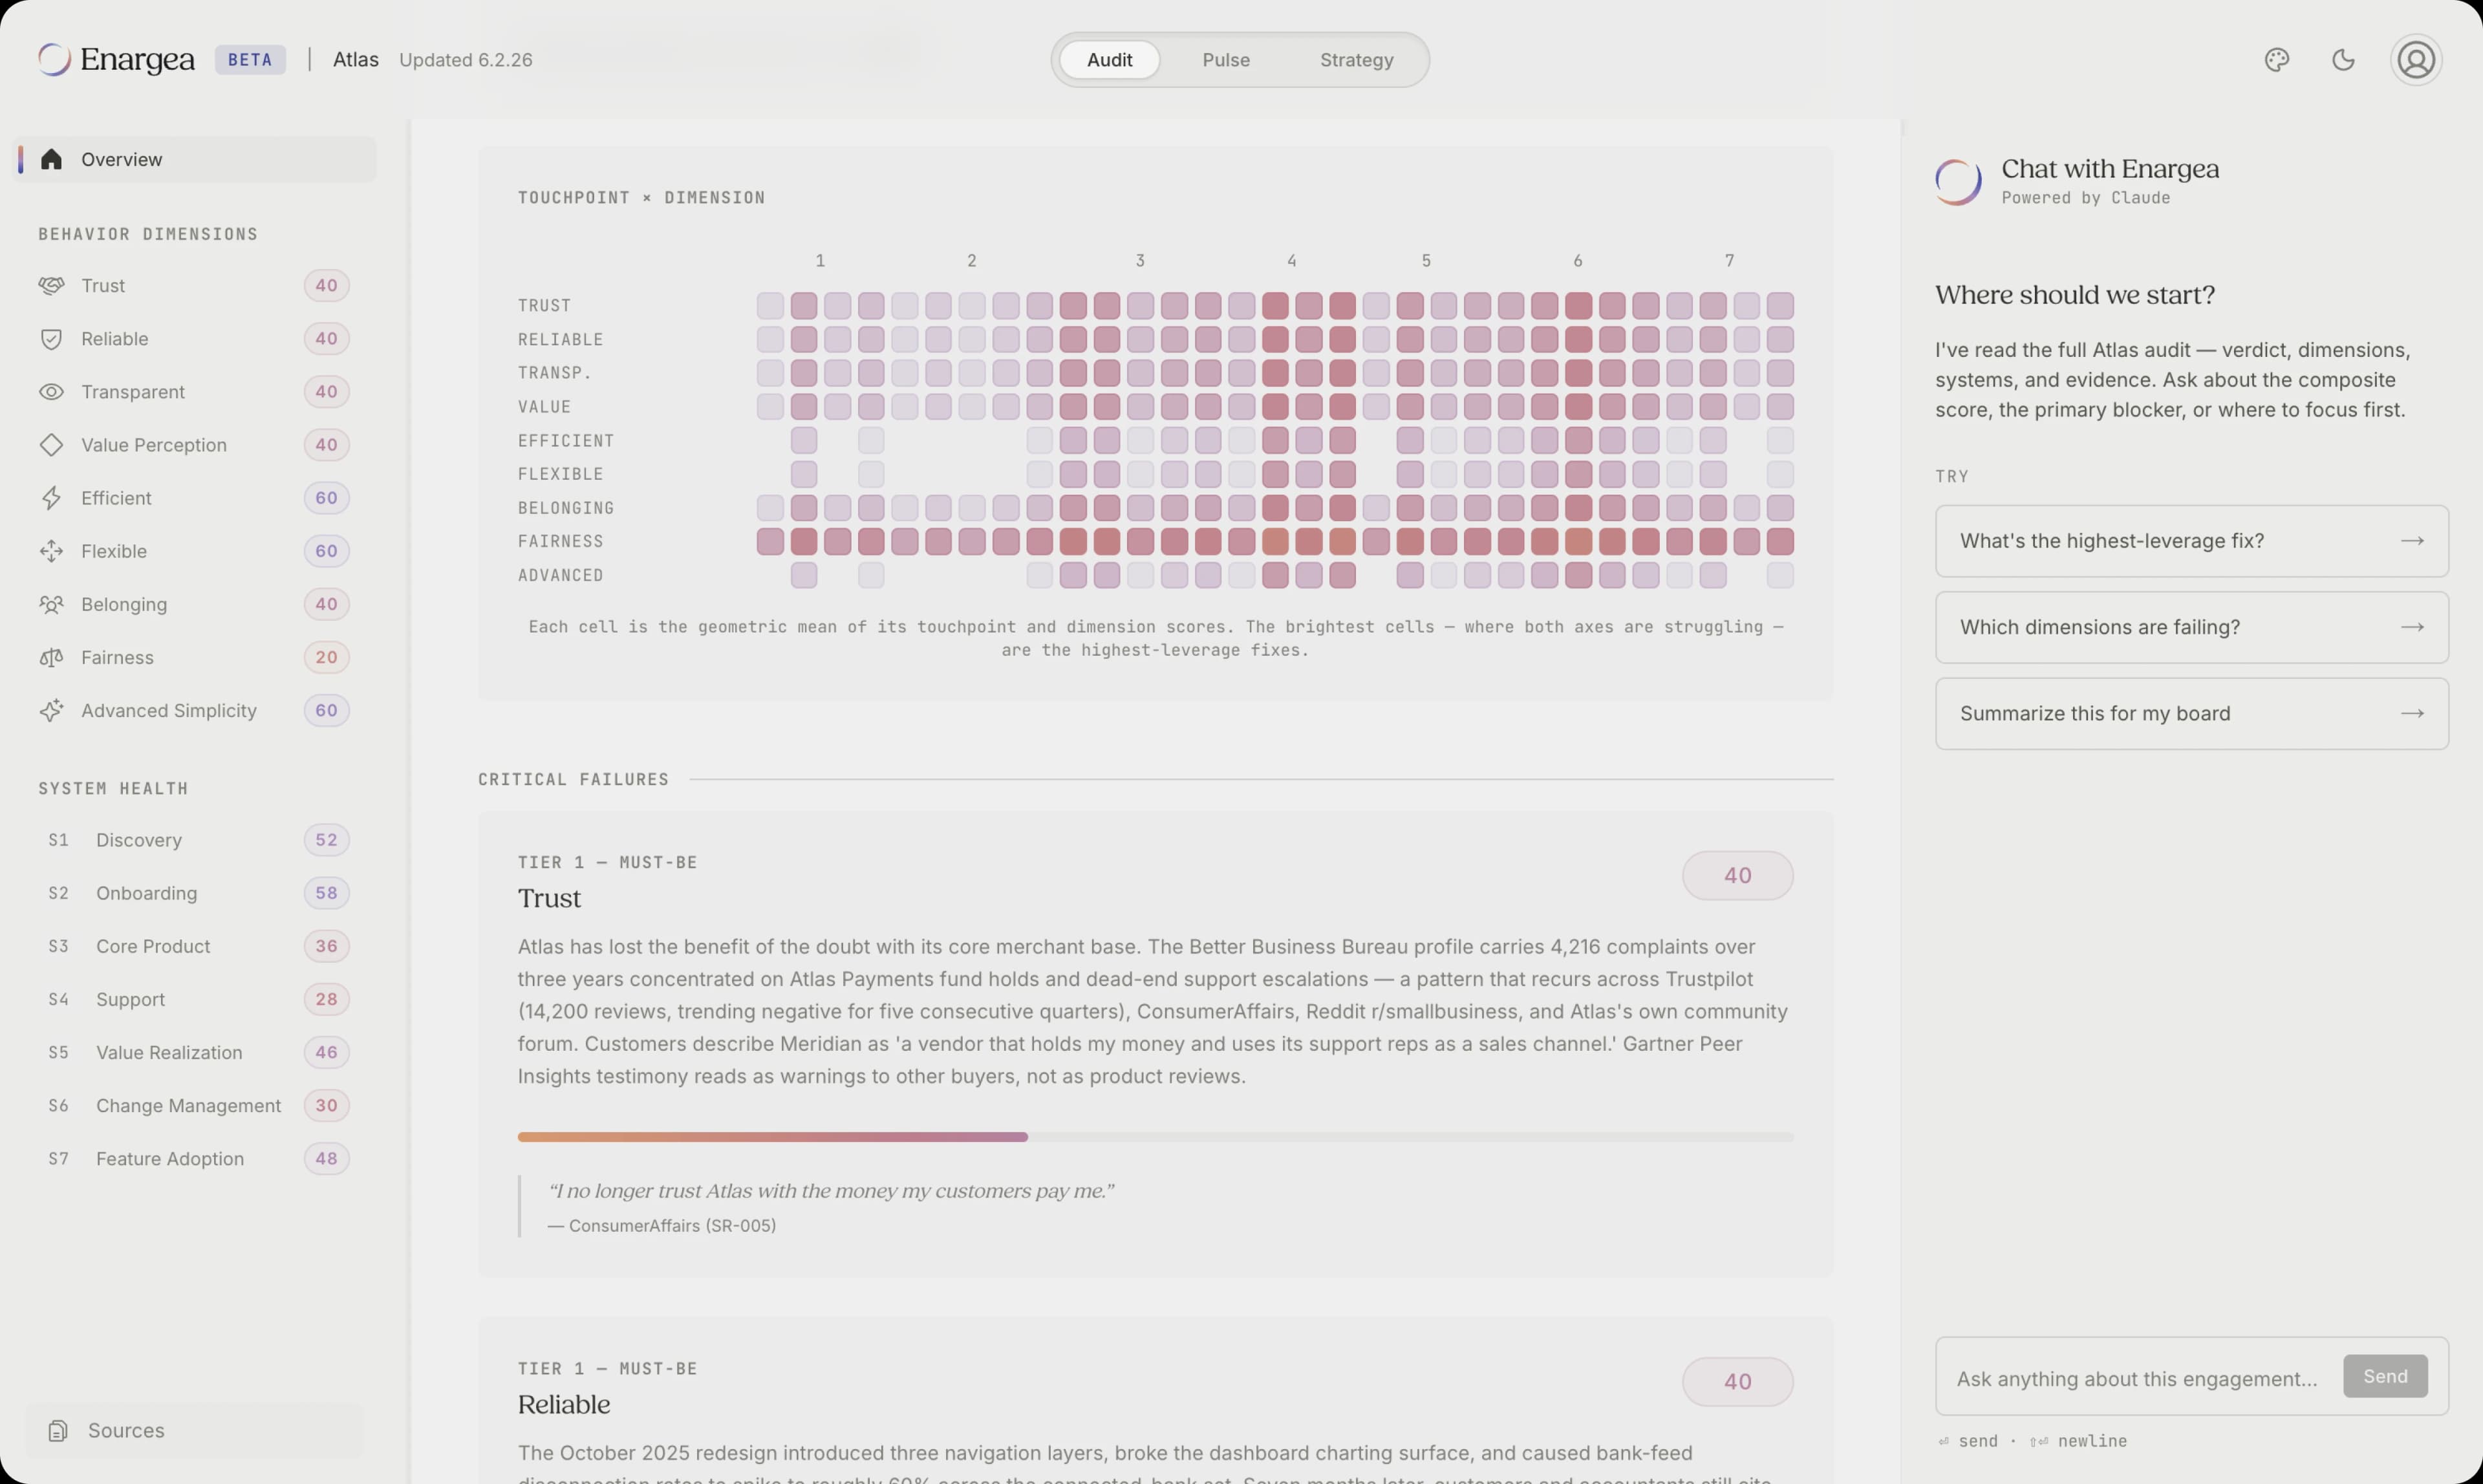Click the Trust failure card heading

pos(549,899)
